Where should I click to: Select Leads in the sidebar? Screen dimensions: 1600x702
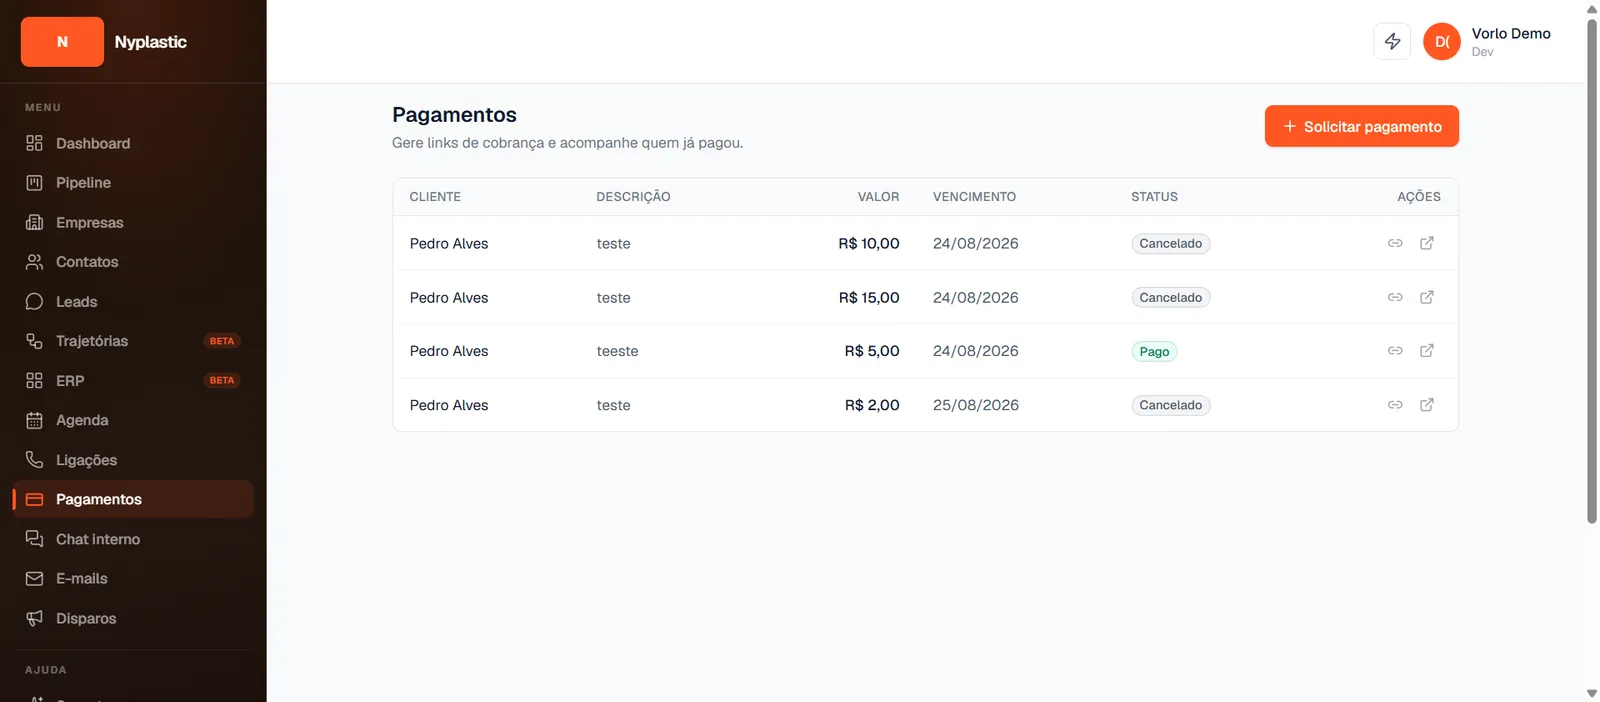(133, 301)
